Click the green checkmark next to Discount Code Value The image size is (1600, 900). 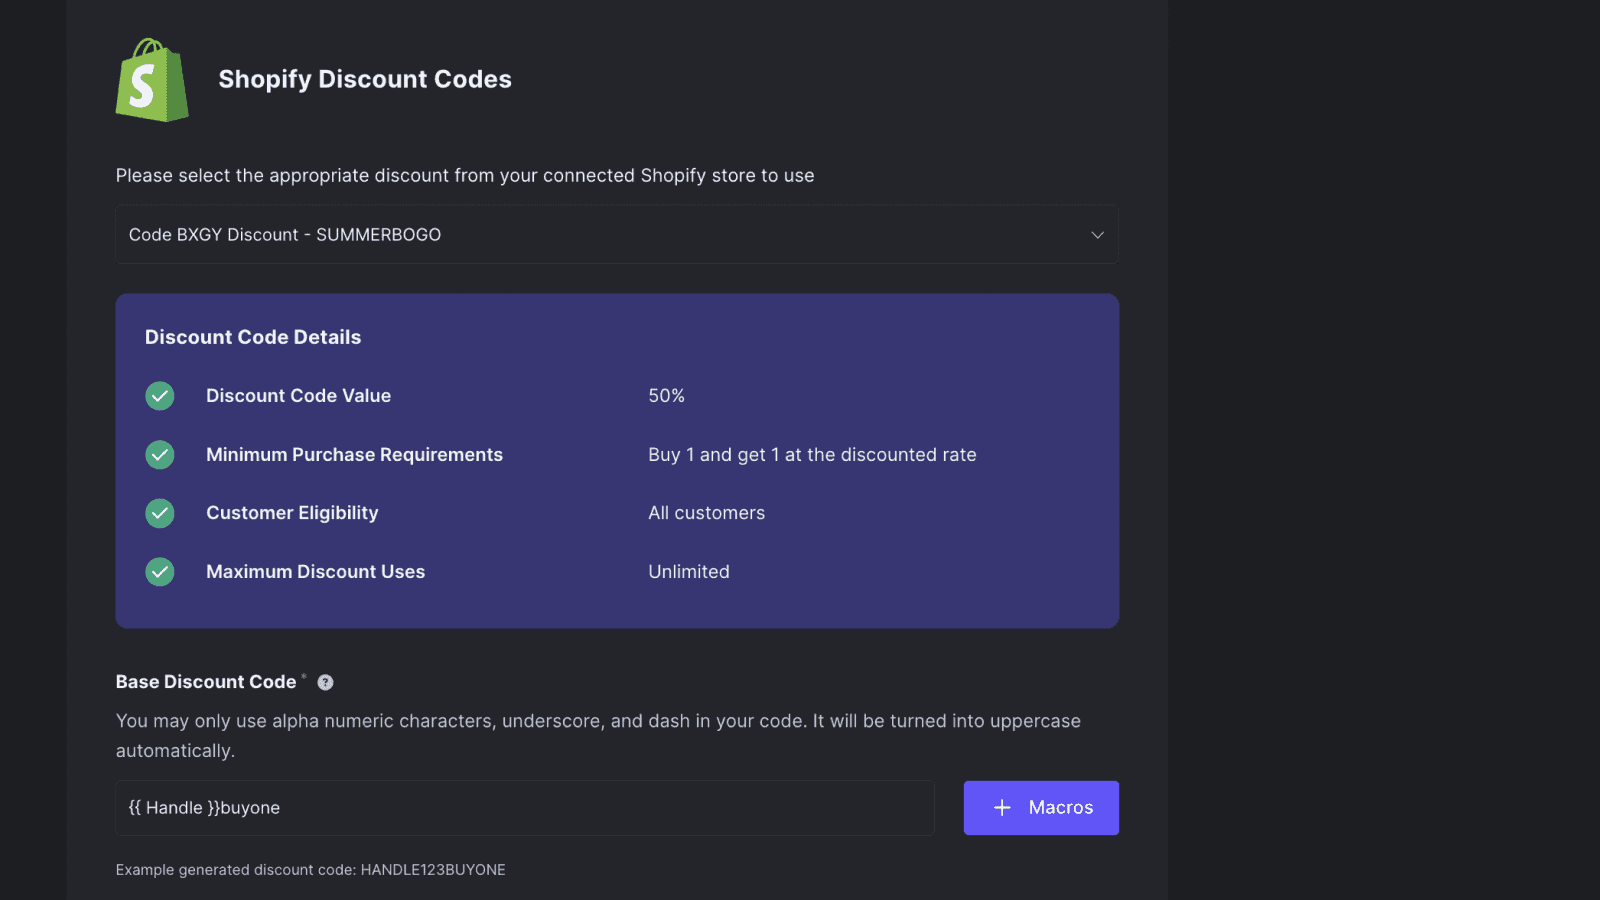pos(160,395)
